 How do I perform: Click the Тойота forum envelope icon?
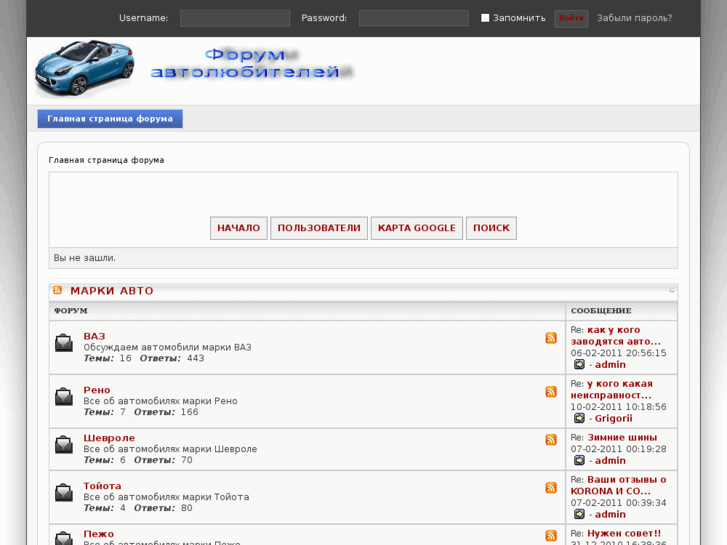pos(64,493)
